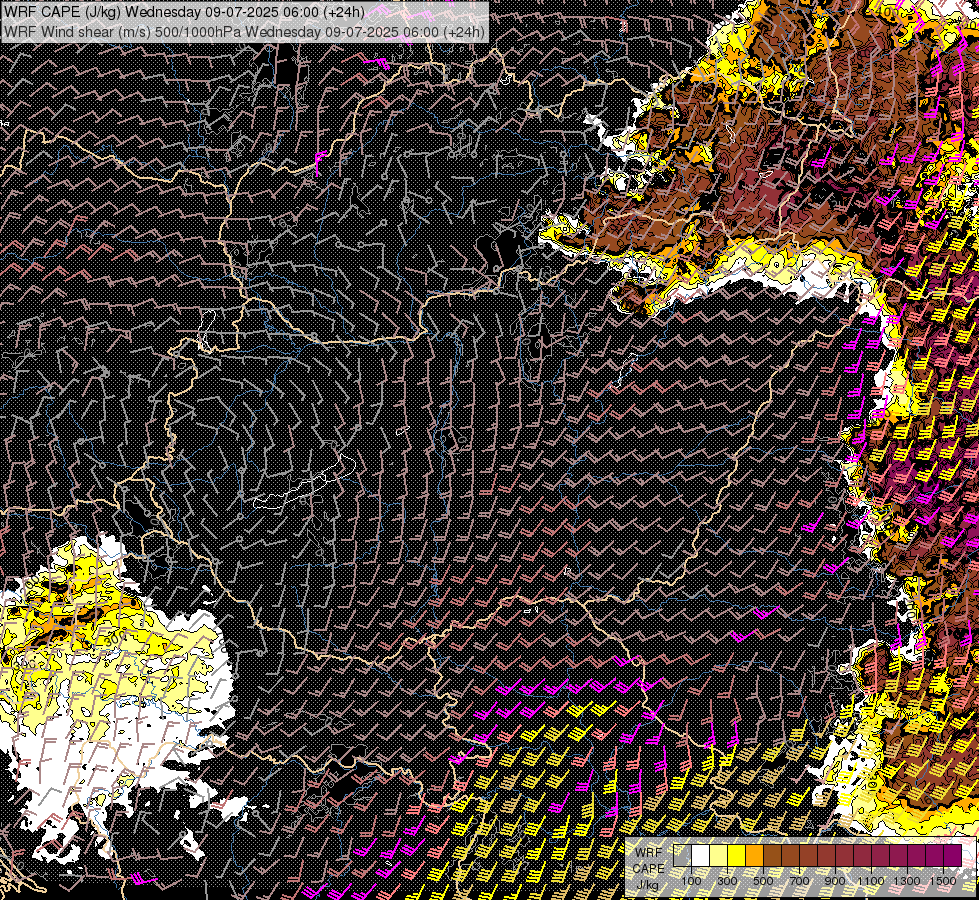The image size is (979, 900).
Task: Click the 300 contour label on the map
Action: click(x=114, y=639)
